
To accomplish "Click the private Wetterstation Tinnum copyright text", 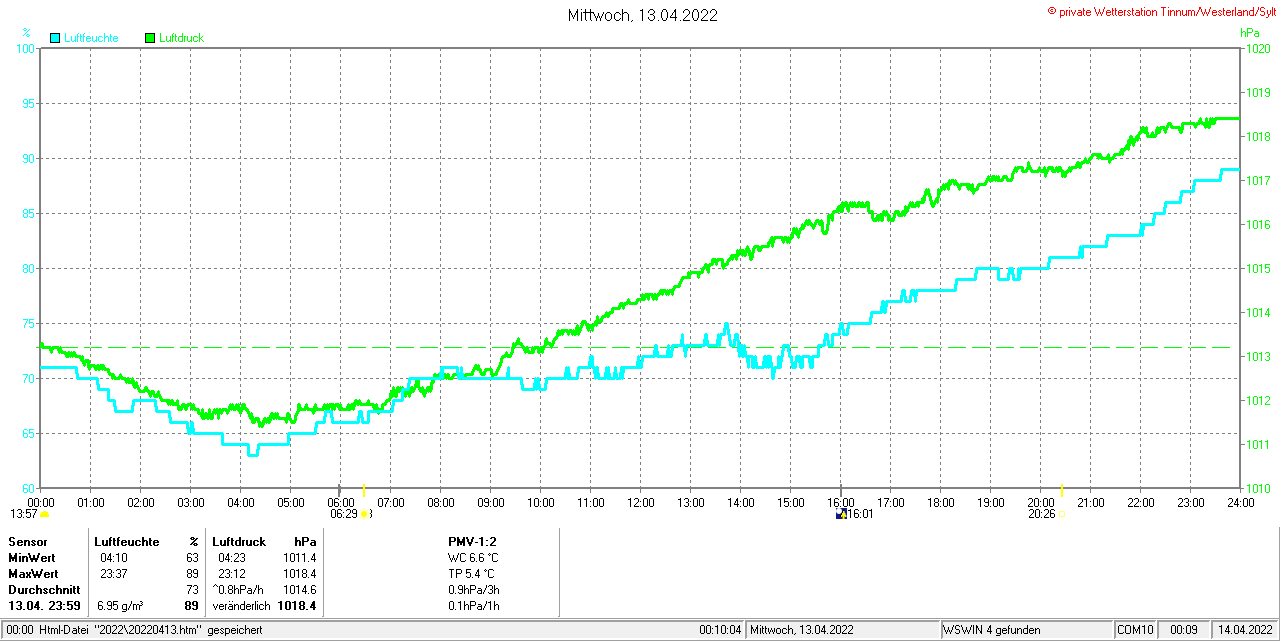I will pos(1161,11).
